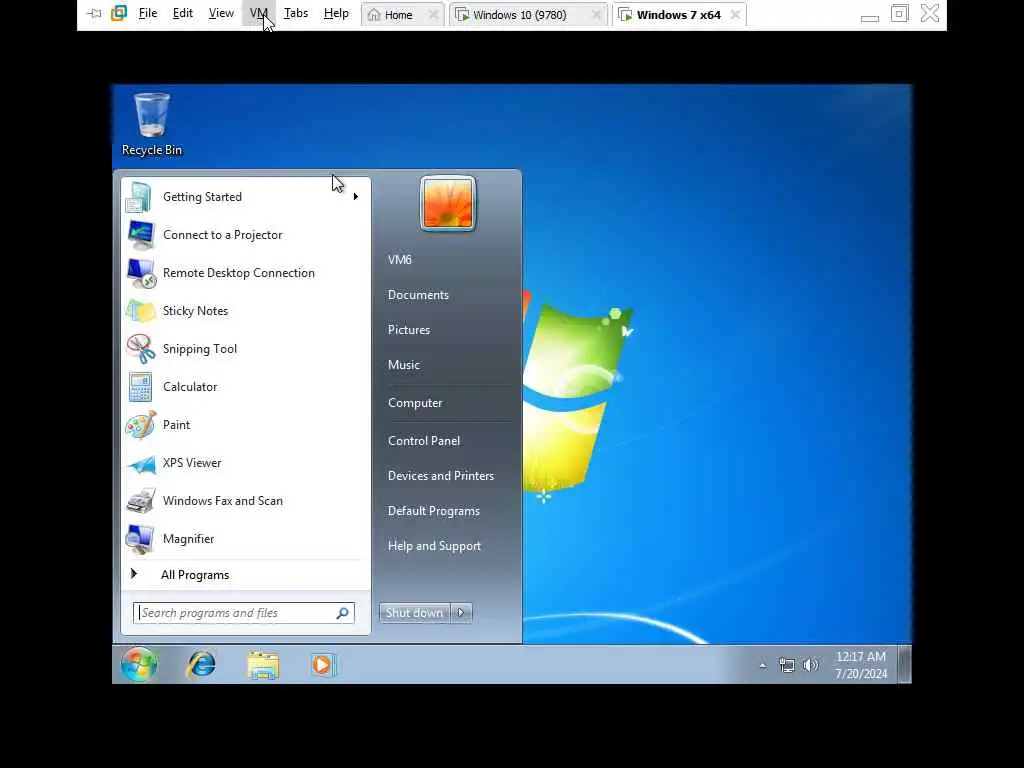Open the Tabs menu

pos(295,13)
